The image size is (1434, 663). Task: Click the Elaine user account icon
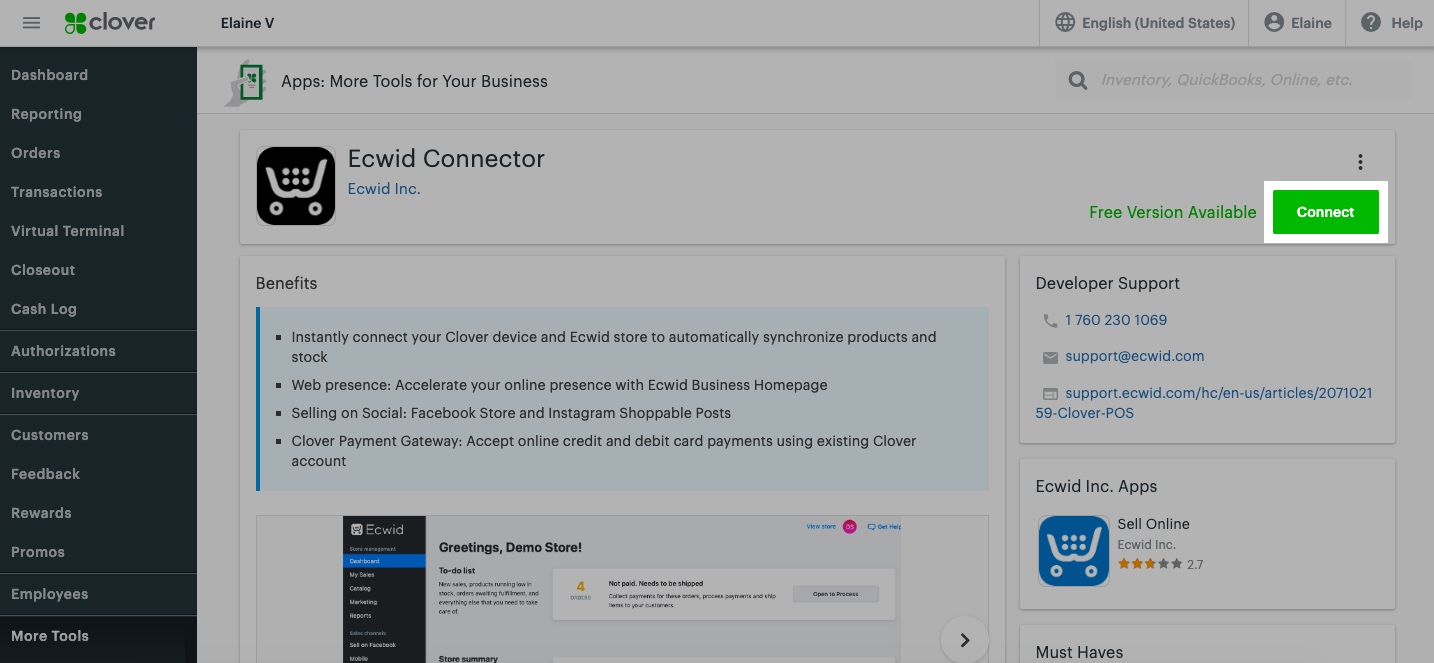coord(1273,22)
